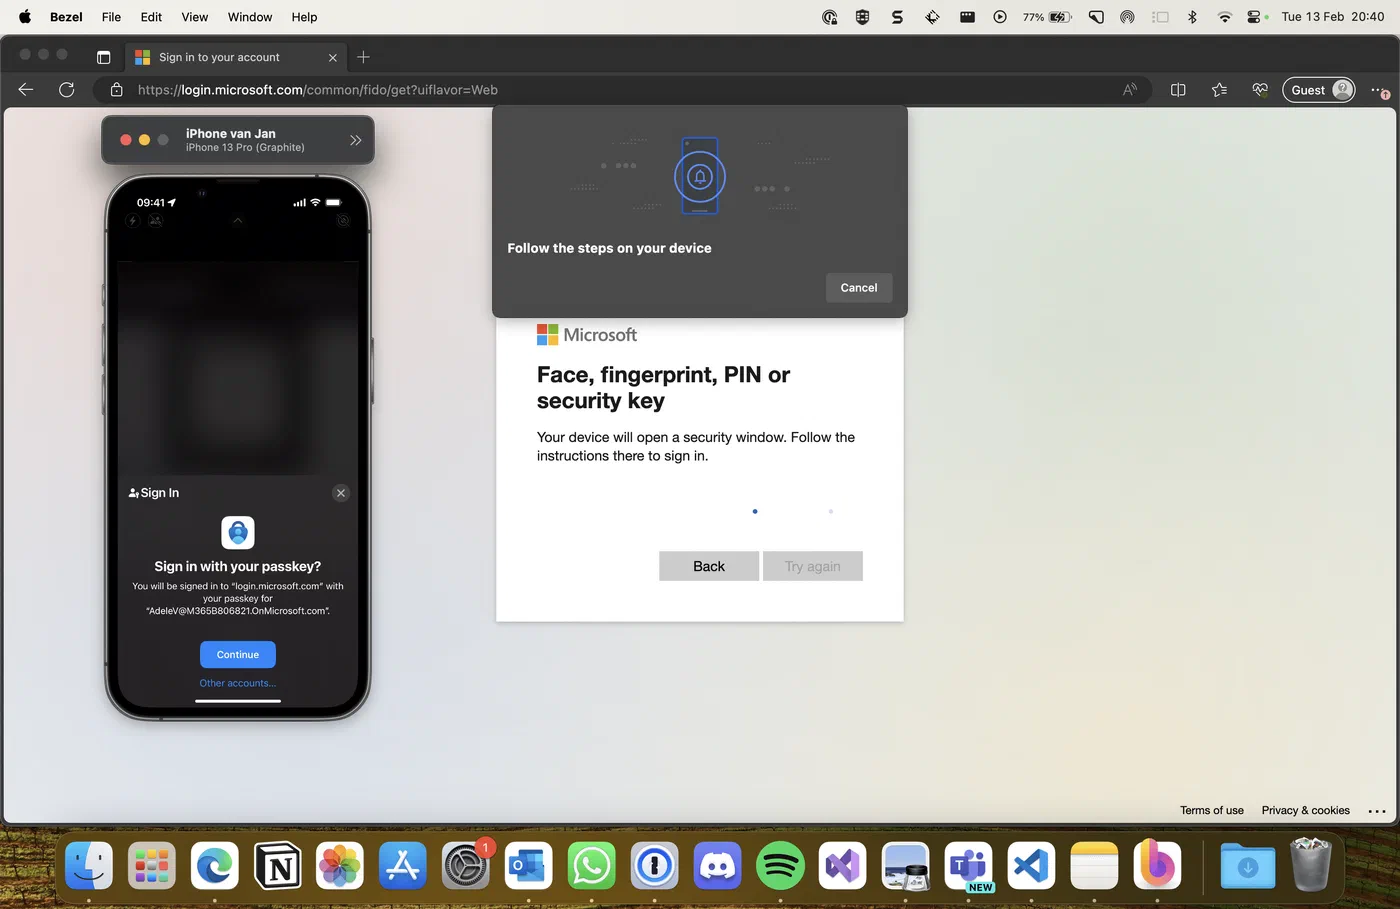
Task: Open Discord in the Dock
Action: tap(717, 865)
